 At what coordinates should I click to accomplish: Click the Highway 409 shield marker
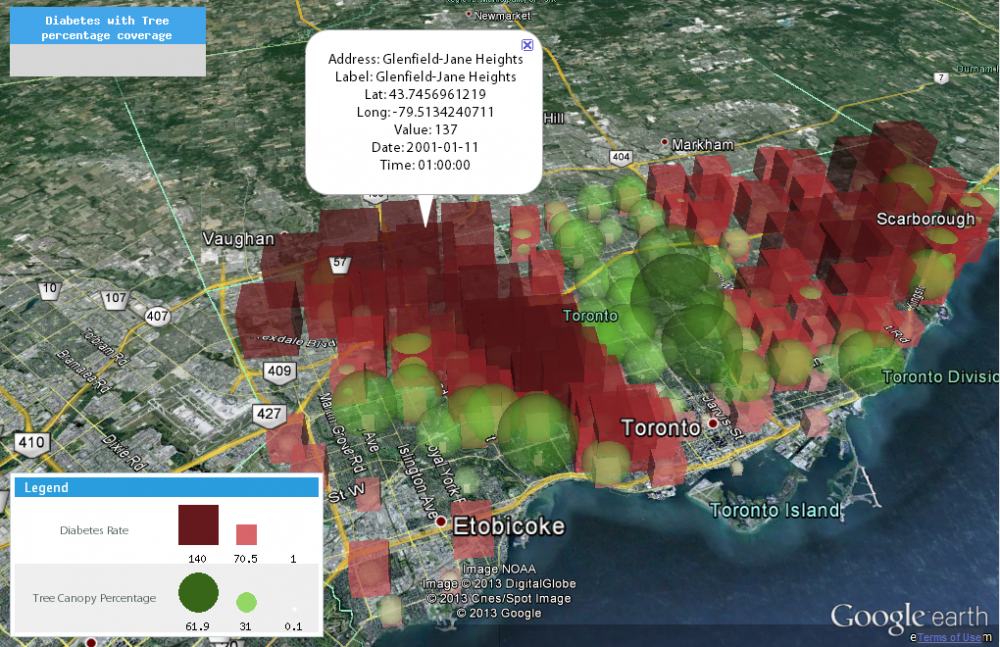click(280, 373)
